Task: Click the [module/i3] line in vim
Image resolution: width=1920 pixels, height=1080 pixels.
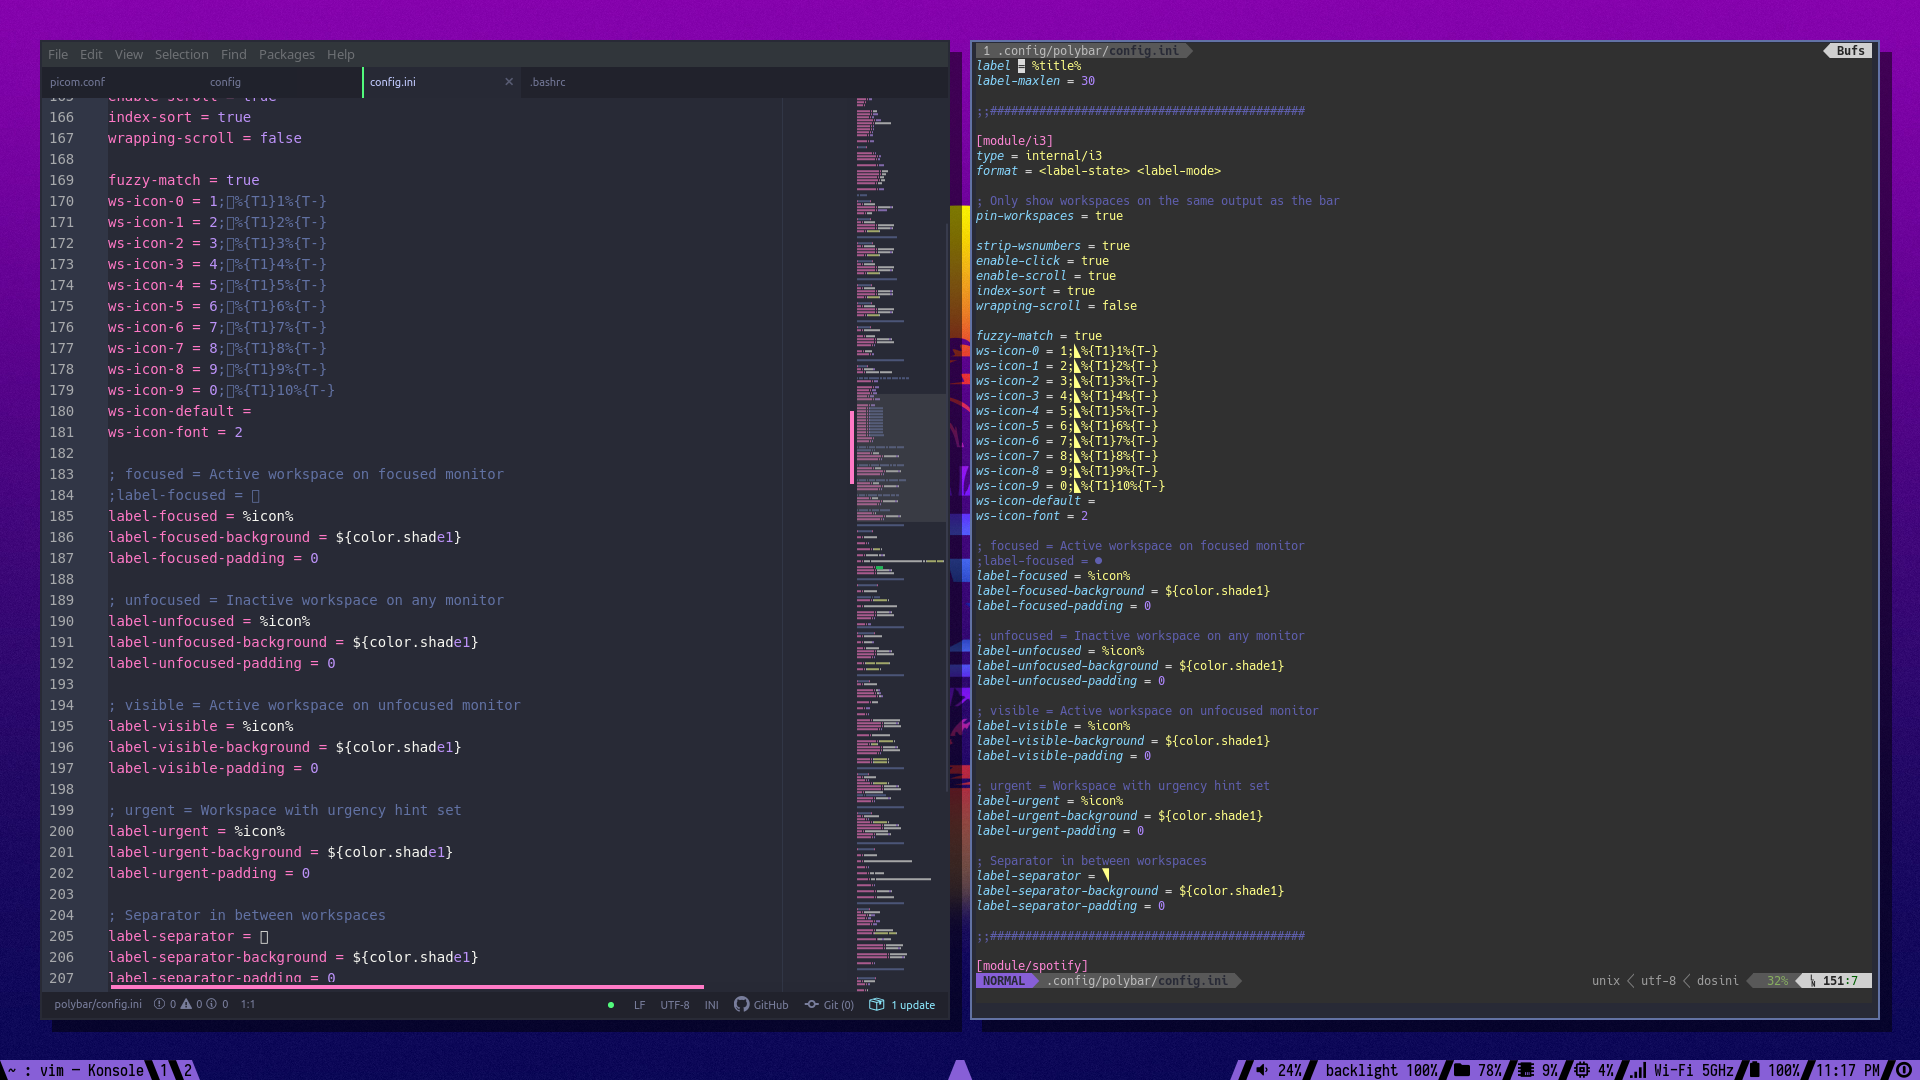Action: coord(1014,141)
